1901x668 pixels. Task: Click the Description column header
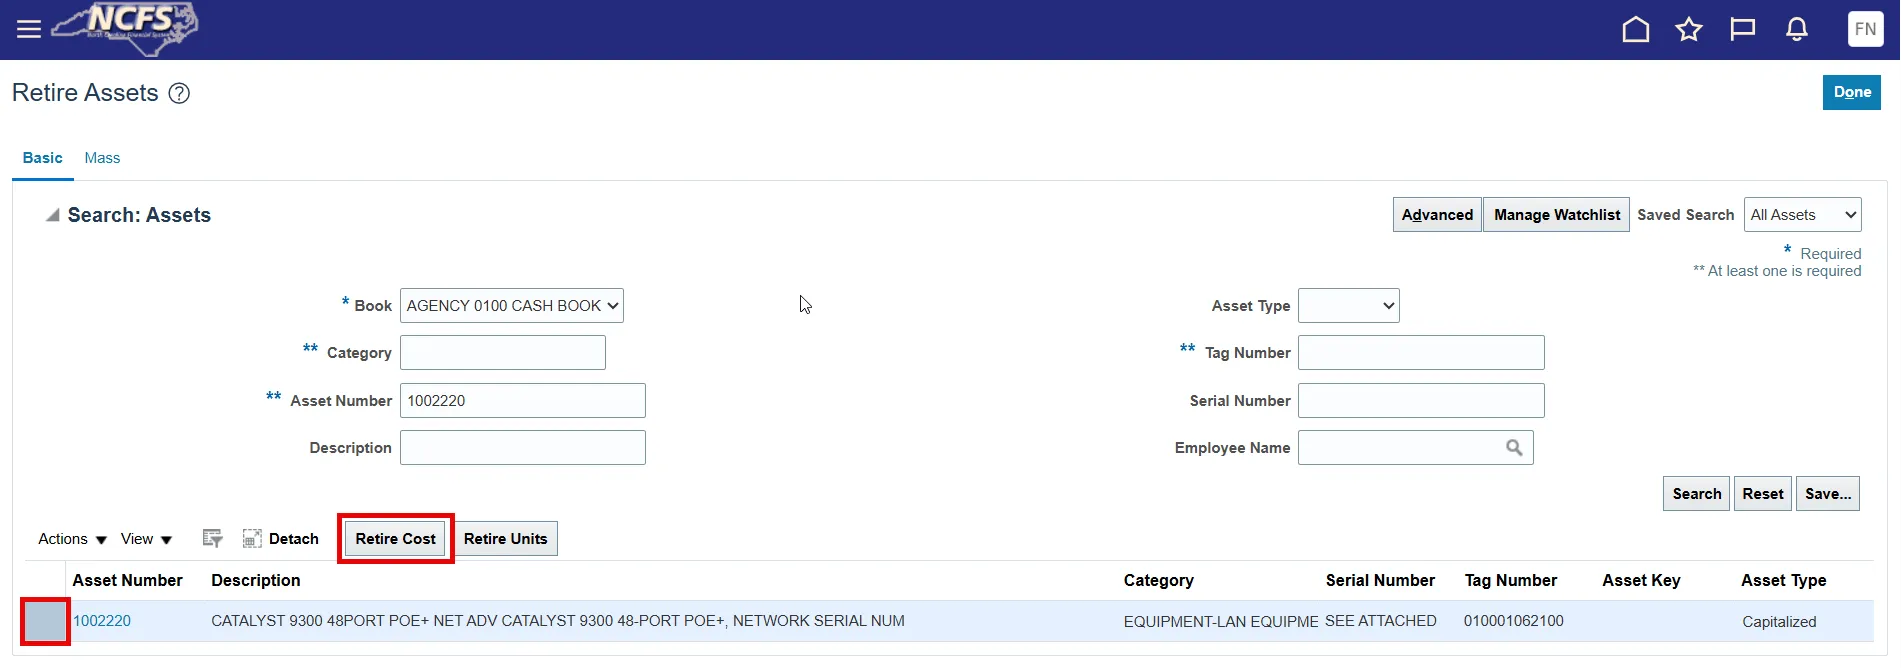(256, 580)
